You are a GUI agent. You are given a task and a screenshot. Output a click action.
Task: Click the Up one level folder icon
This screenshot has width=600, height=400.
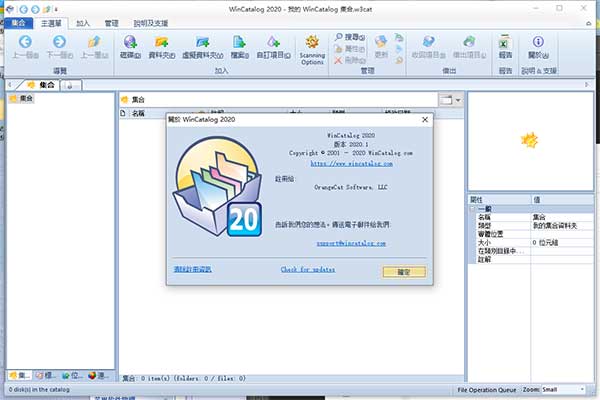coord(94,41)
